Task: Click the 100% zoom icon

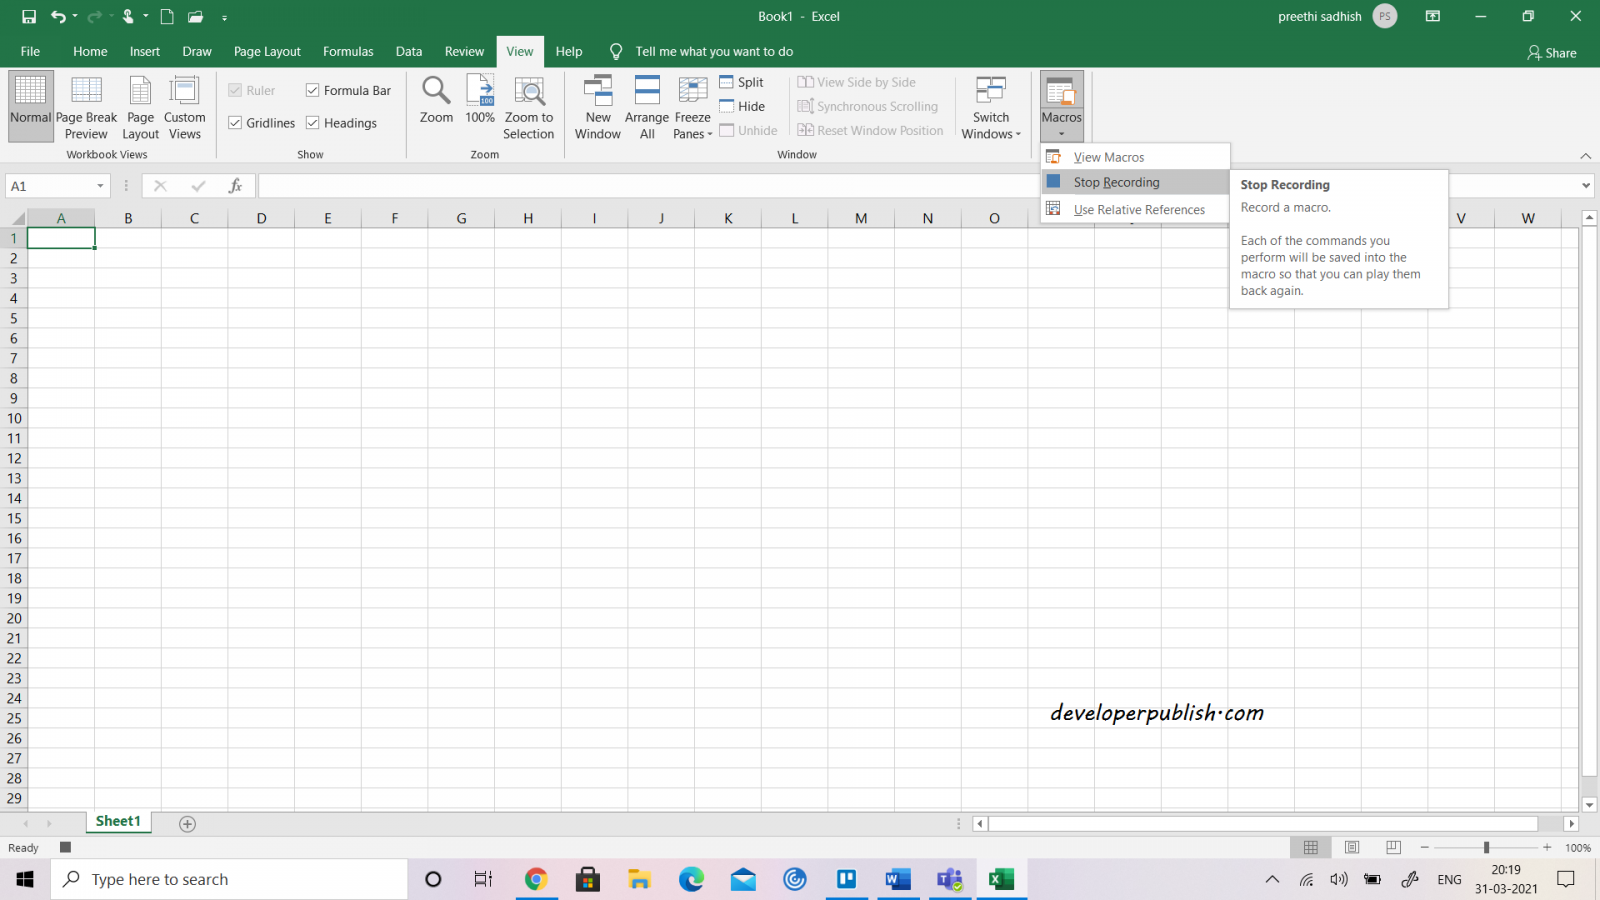Action: pos(480,105)
